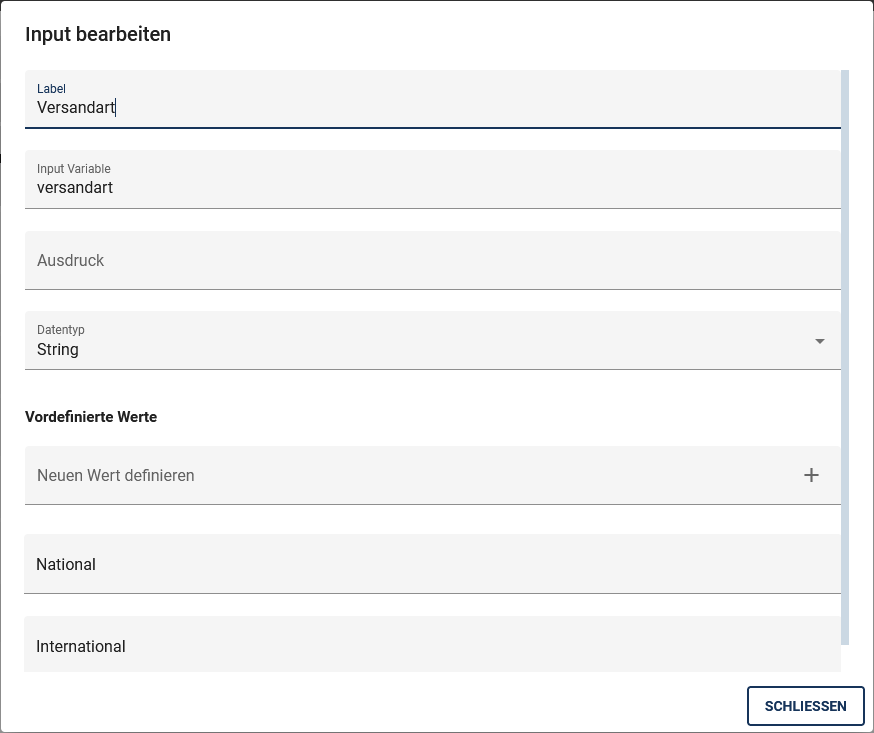The width and height of the screenshot is (874, 733).
Task: Click the Input bearbeiten dialog title
Action: click(96, 34)
